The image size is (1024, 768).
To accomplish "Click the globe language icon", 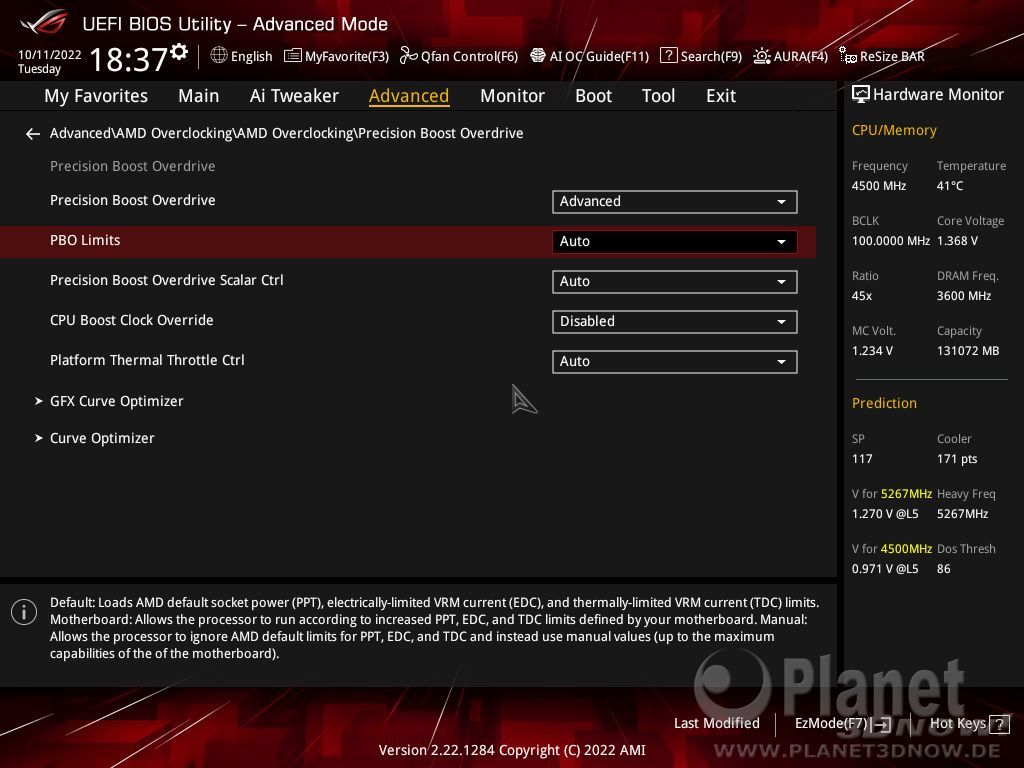I will tap(219, 56).
